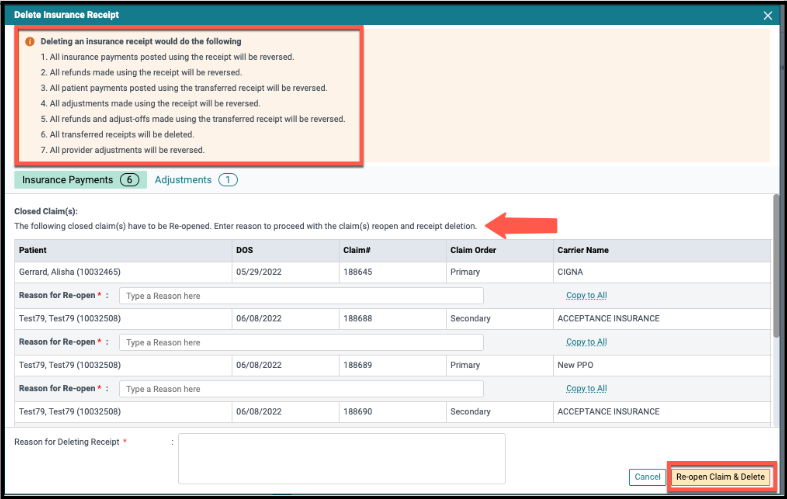This screenshot has height=499, width=787.
Task: Click reason field for claim 188688
Action: point(301,342)
